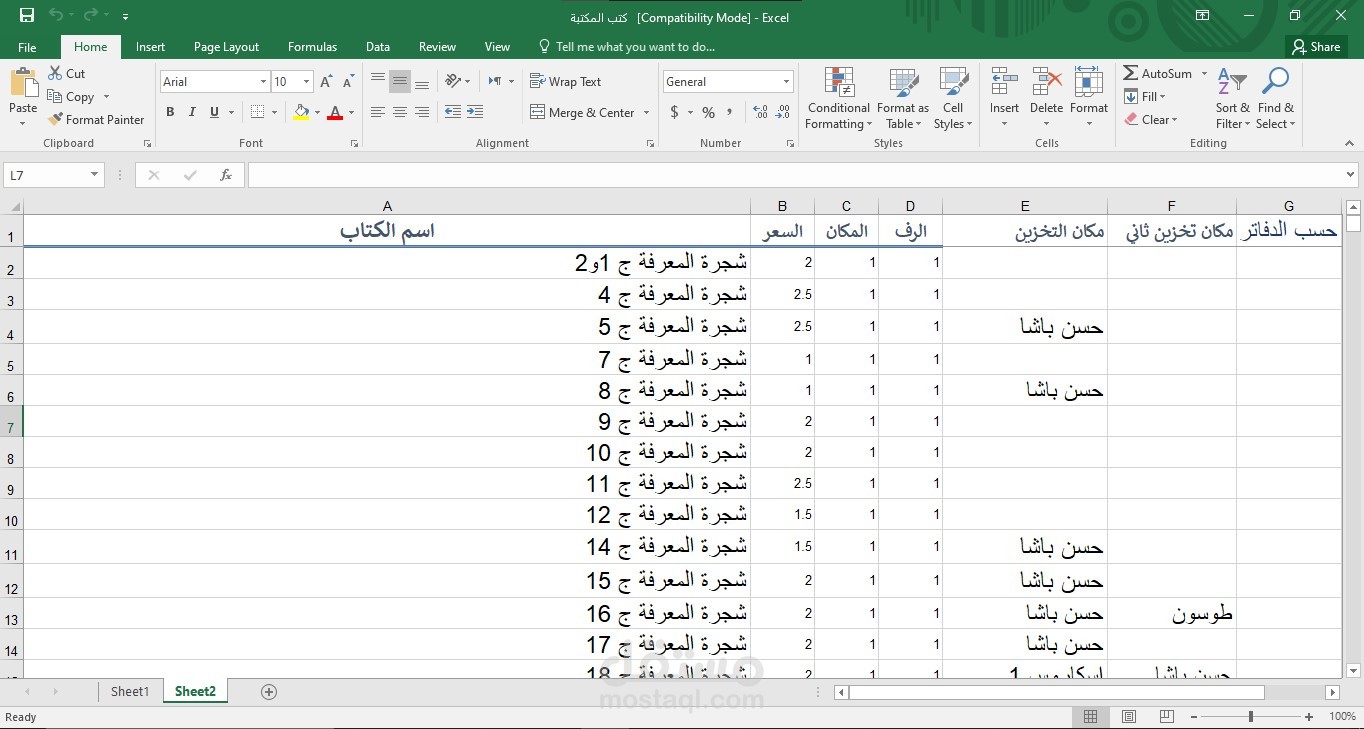Switch to the Formulas tab

pyautogui.click(x=312, y=47)
